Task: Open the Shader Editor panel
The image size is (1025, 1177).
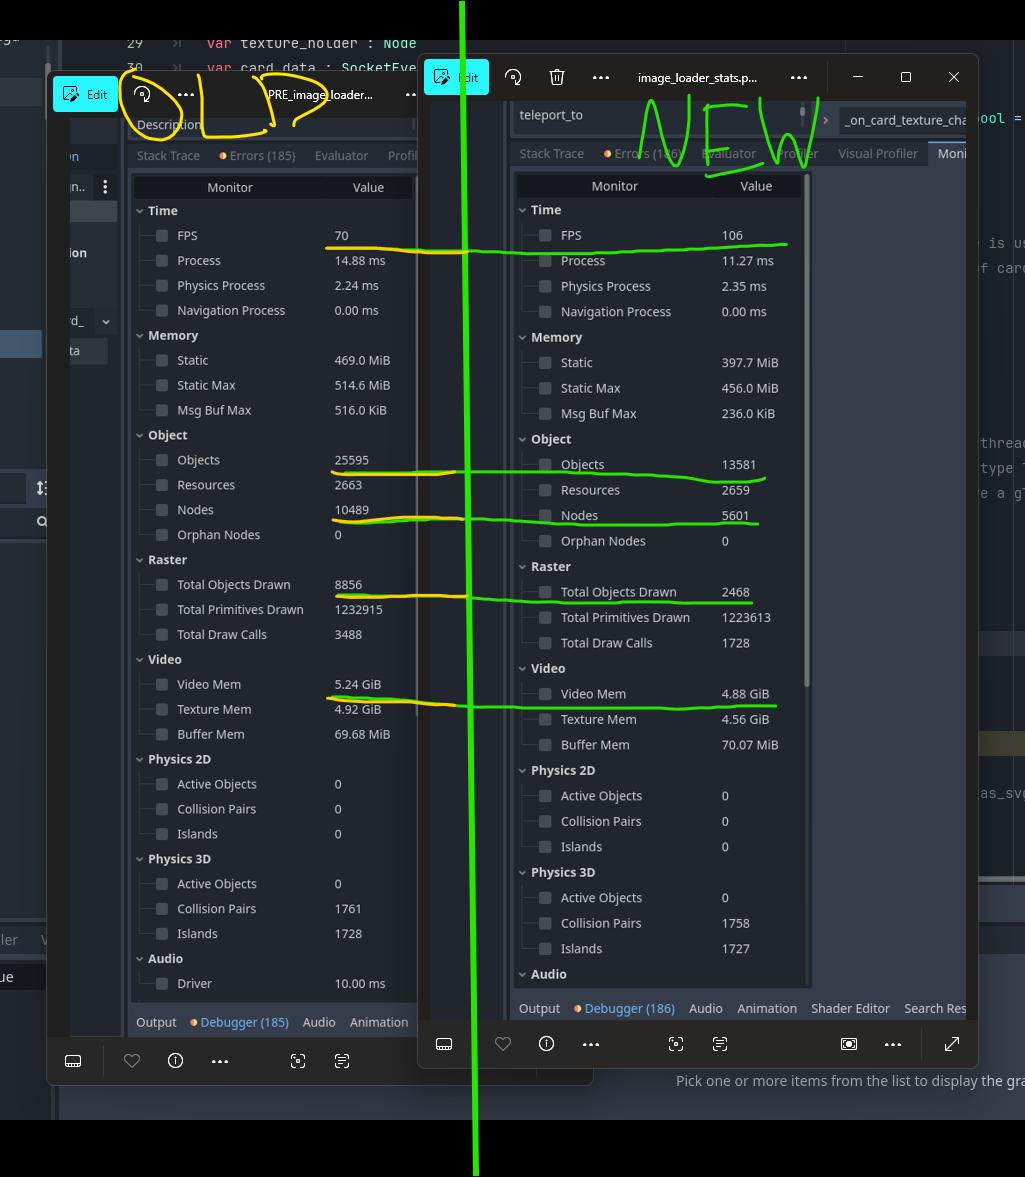Action: (850, 1008)
